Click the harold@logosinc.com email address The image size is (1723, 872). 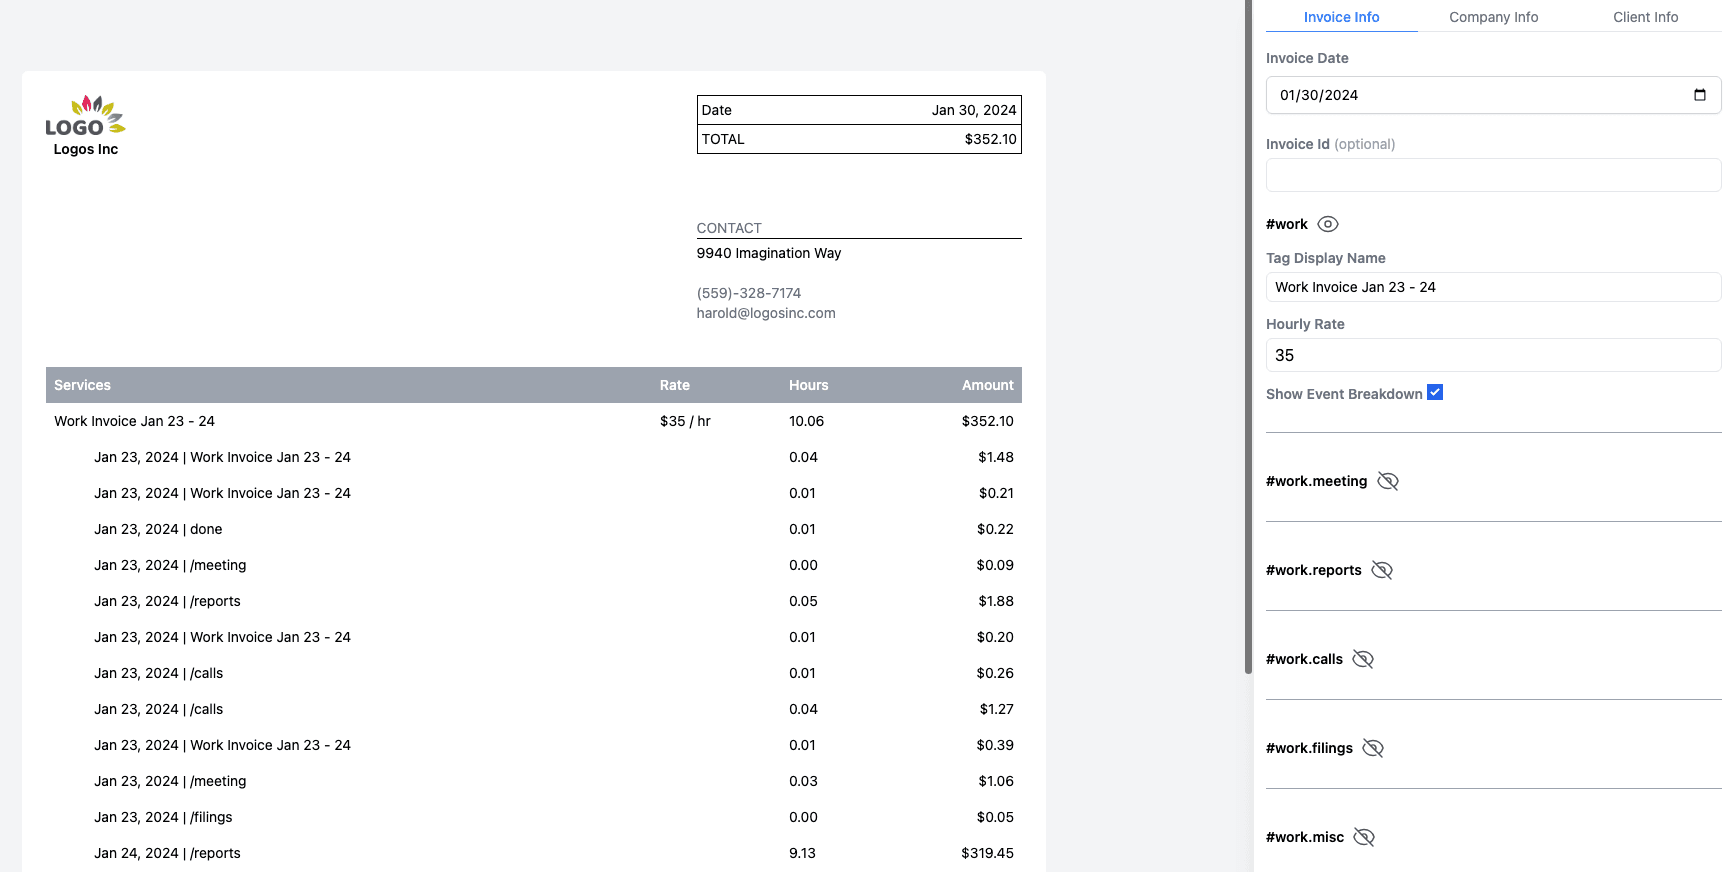point(765,313)
